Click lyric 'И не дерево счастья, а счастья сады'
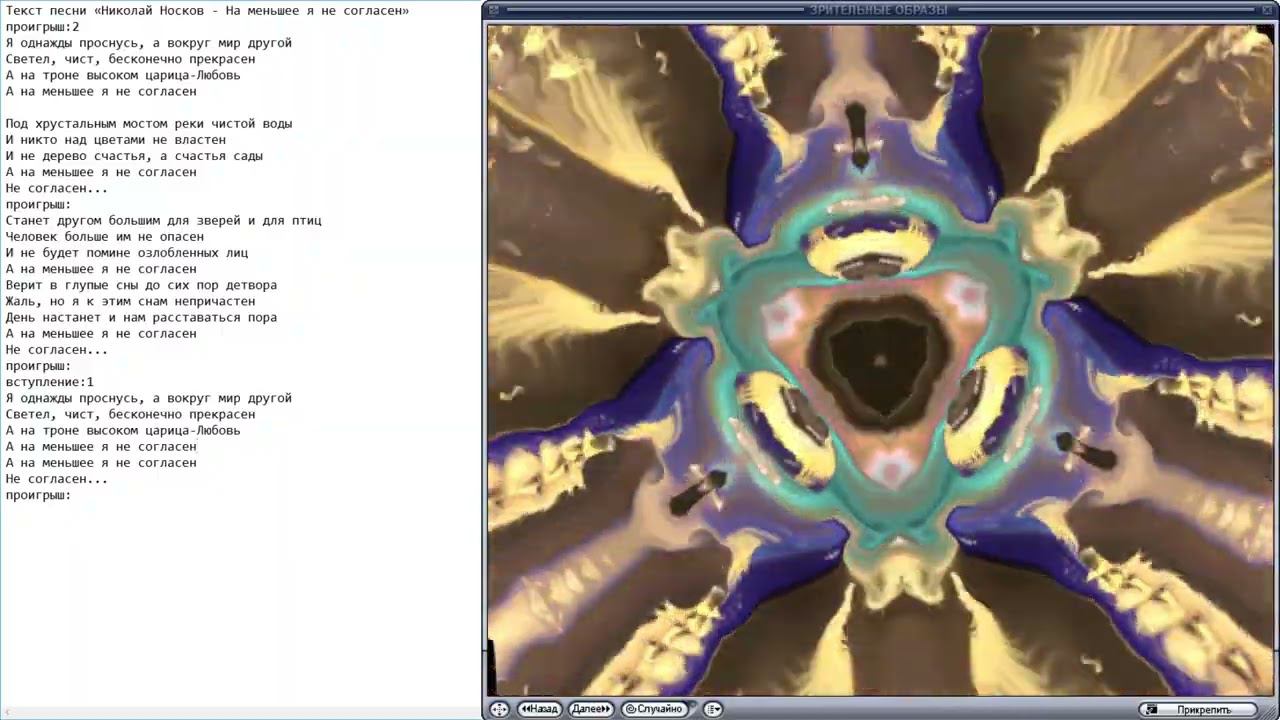Viewport: 1280px width, 720px height. pos(134,156)
